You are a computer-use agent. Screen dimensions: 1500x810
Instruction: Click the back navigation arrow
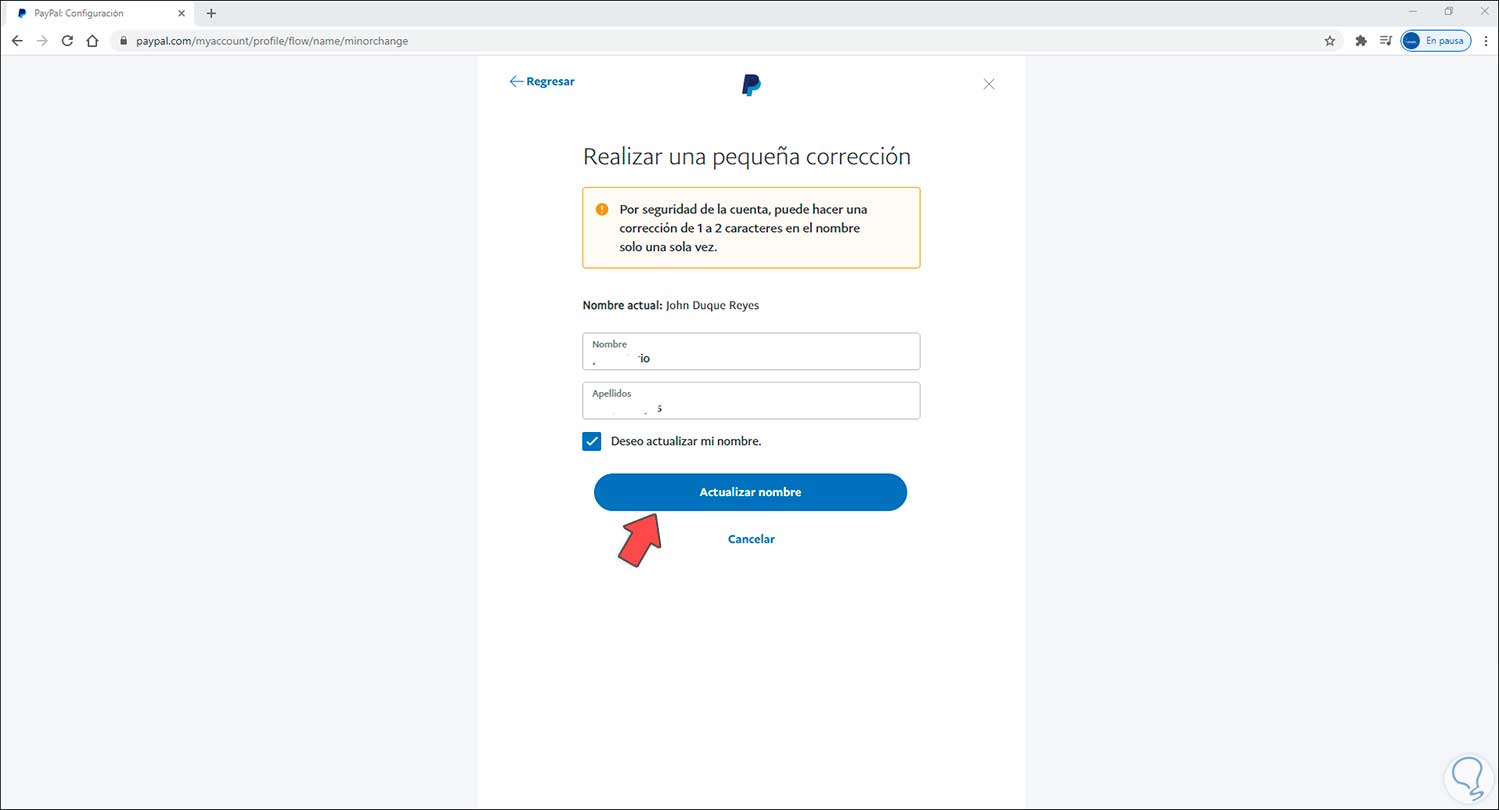pos(17,41)
